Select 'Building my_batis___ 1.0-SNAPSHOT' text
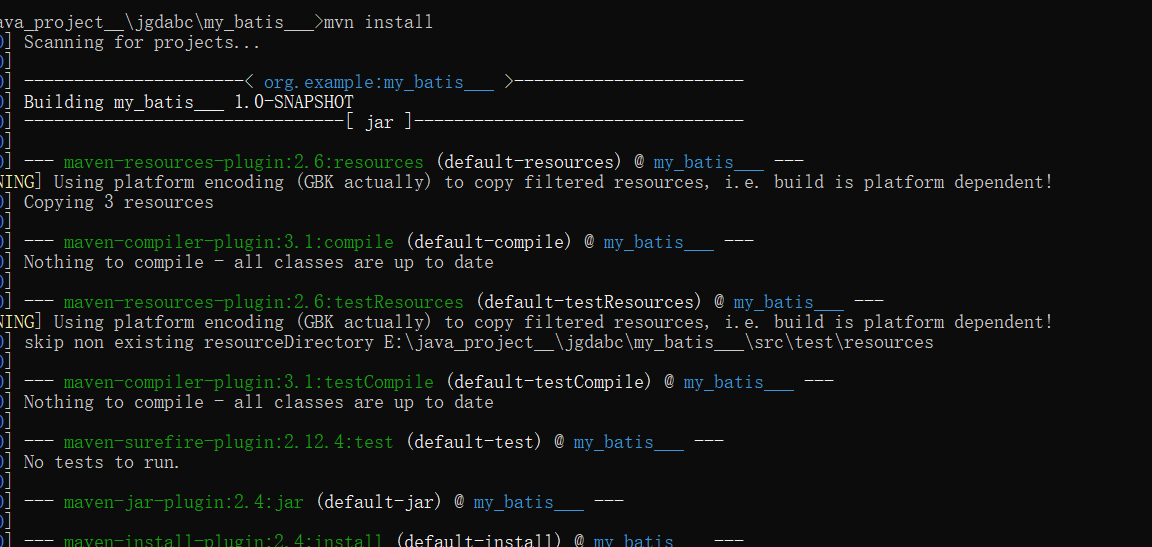The height and width of the screenshot is (547, 1152). pyautogui.click(x=188, y=102)
